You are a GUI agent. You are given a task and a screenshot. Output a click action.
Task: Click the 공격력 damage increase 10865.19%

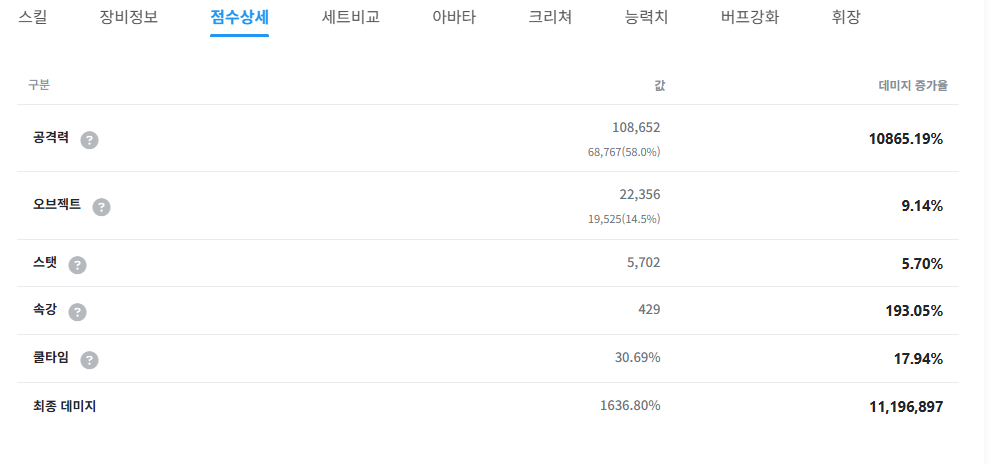(906, 139)
